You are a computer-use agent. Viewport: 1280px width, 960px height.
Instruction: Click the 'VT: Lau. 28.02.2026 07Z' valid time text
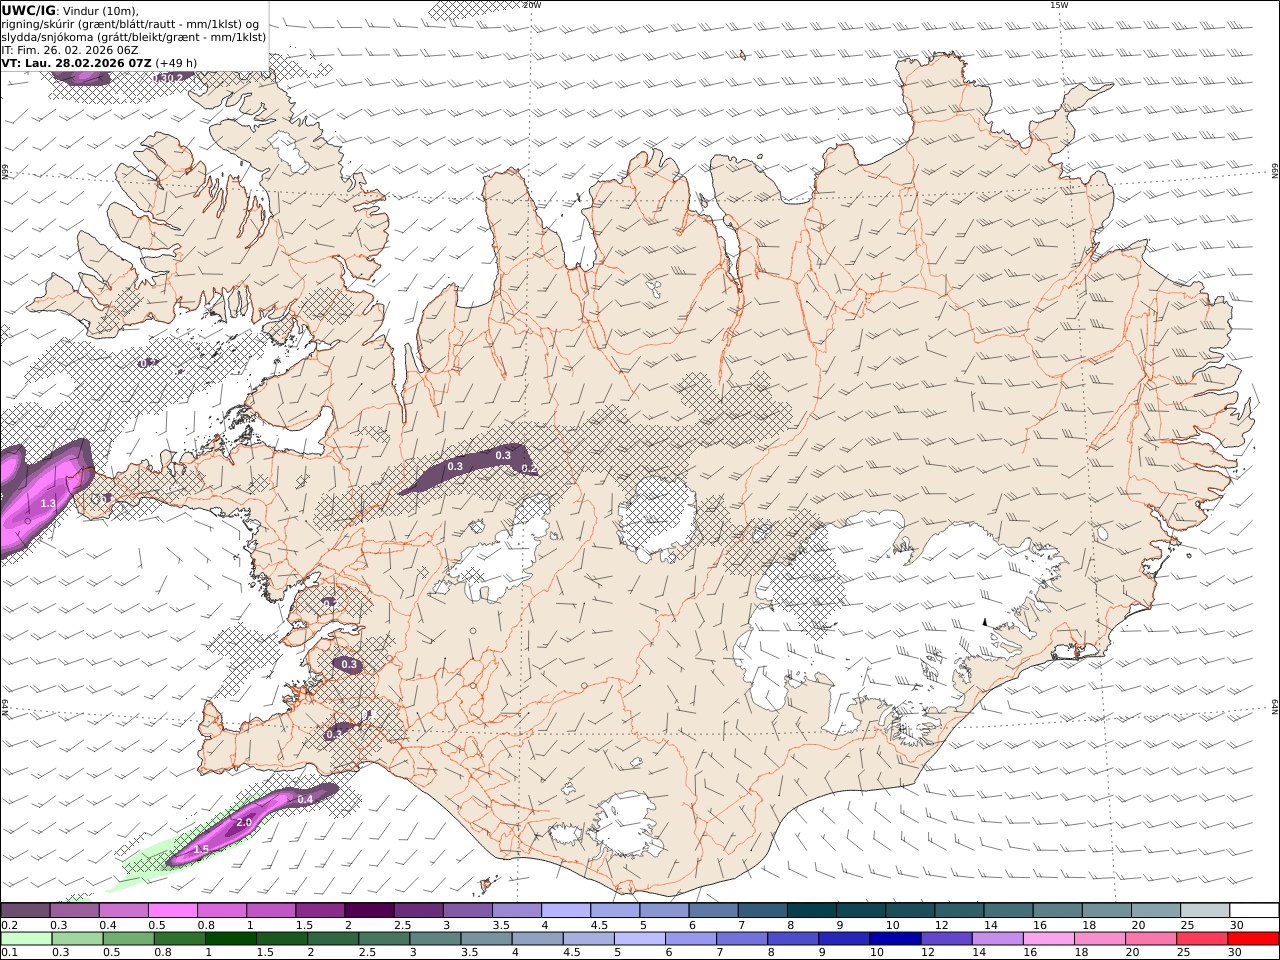77,63
